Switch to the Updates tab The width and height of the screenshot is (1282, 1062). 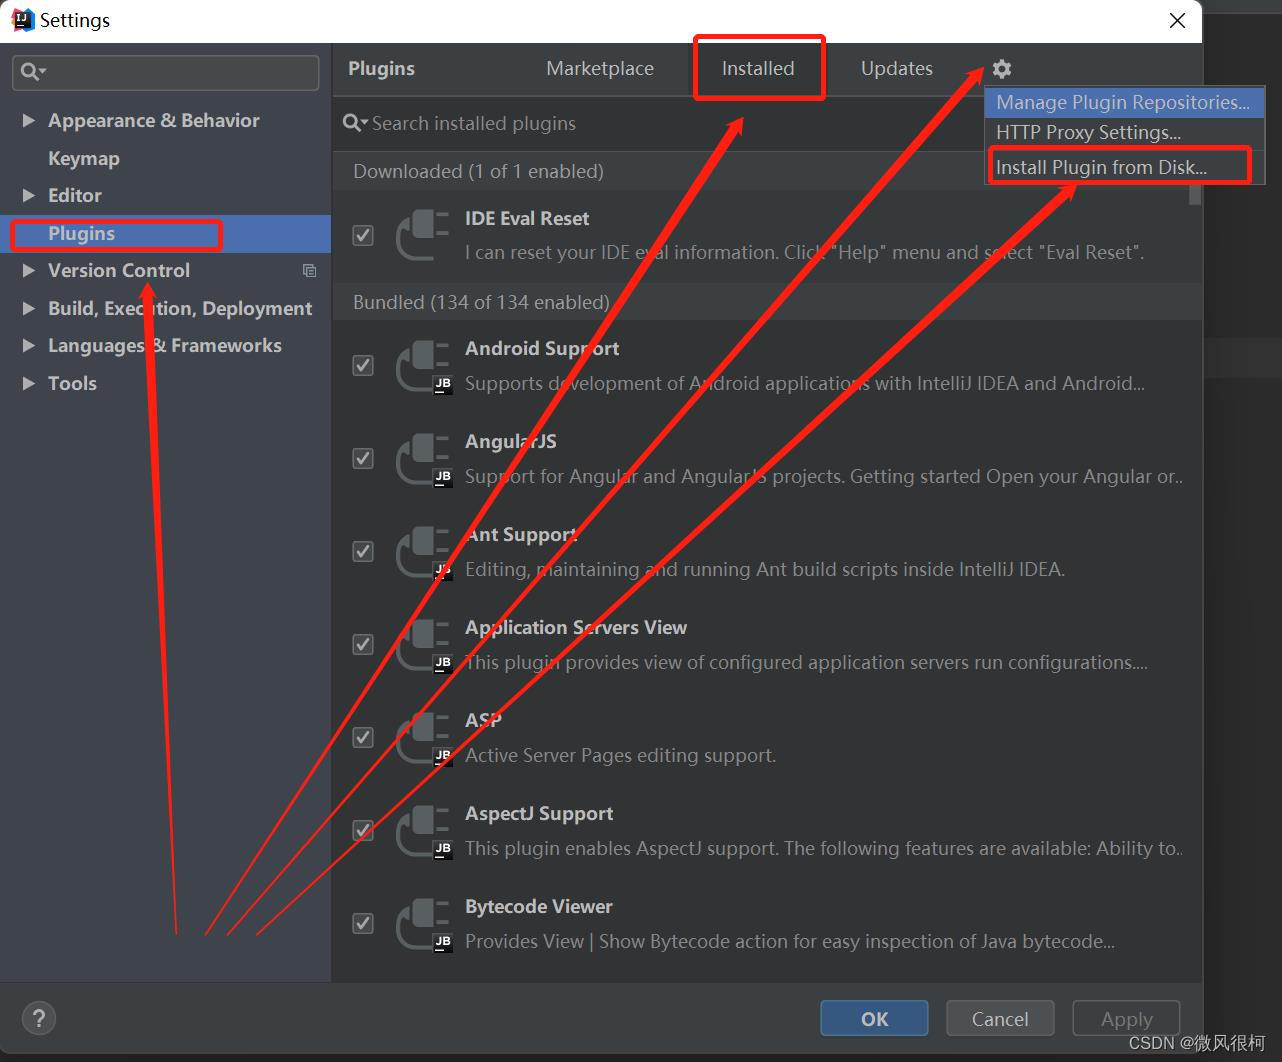pyautogui.click(x=897, y=69)
